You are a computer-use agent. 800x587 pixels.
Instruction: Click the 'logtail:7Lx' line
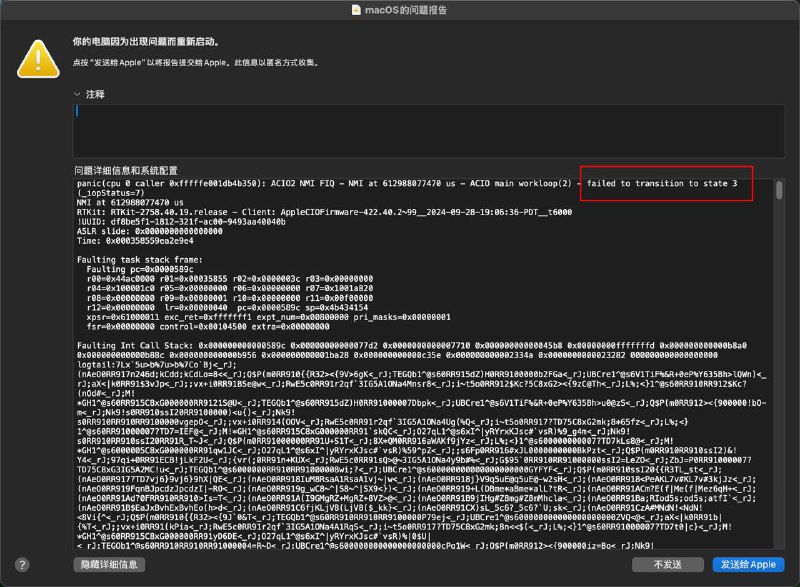(x=157, y=365)
